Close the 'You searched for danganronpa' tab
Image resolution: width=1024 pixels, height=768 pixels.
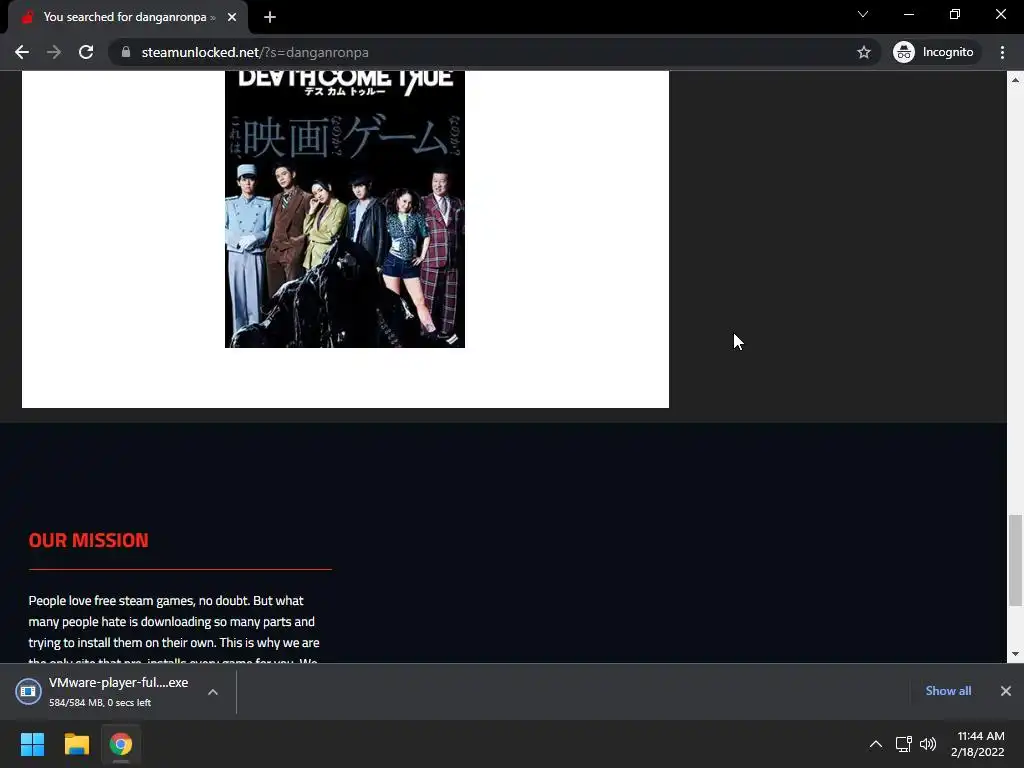[232, 17]
